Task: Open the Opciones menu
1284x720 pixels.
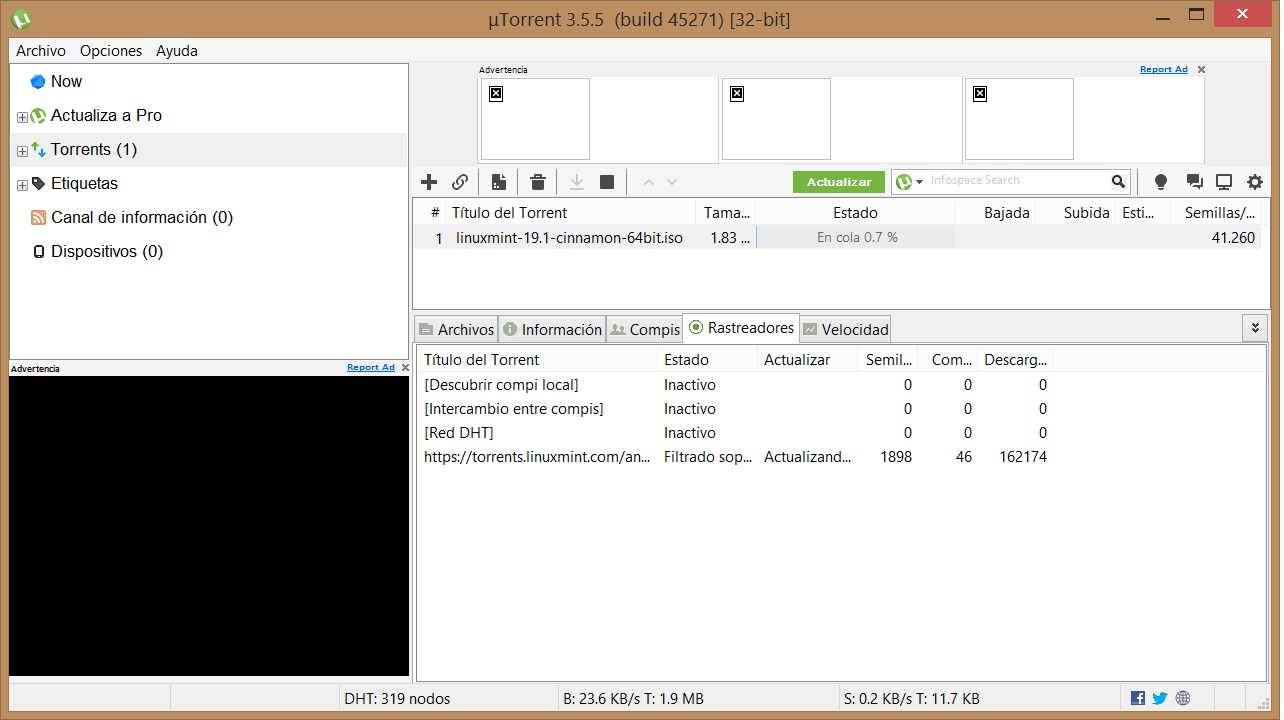Action: 111,51
